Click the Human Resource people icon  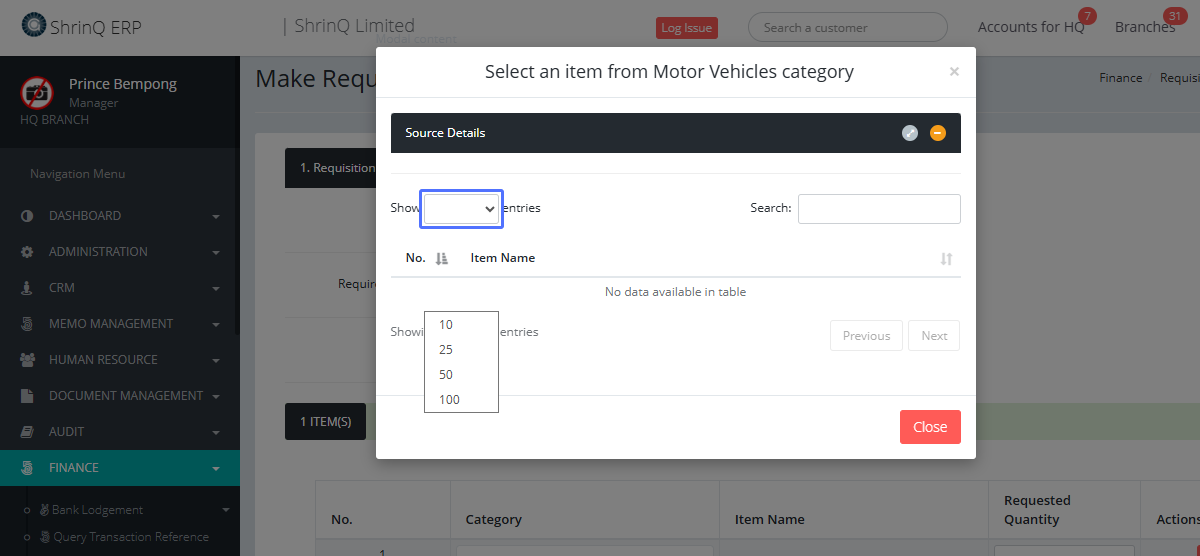click(x=27, y=360)
